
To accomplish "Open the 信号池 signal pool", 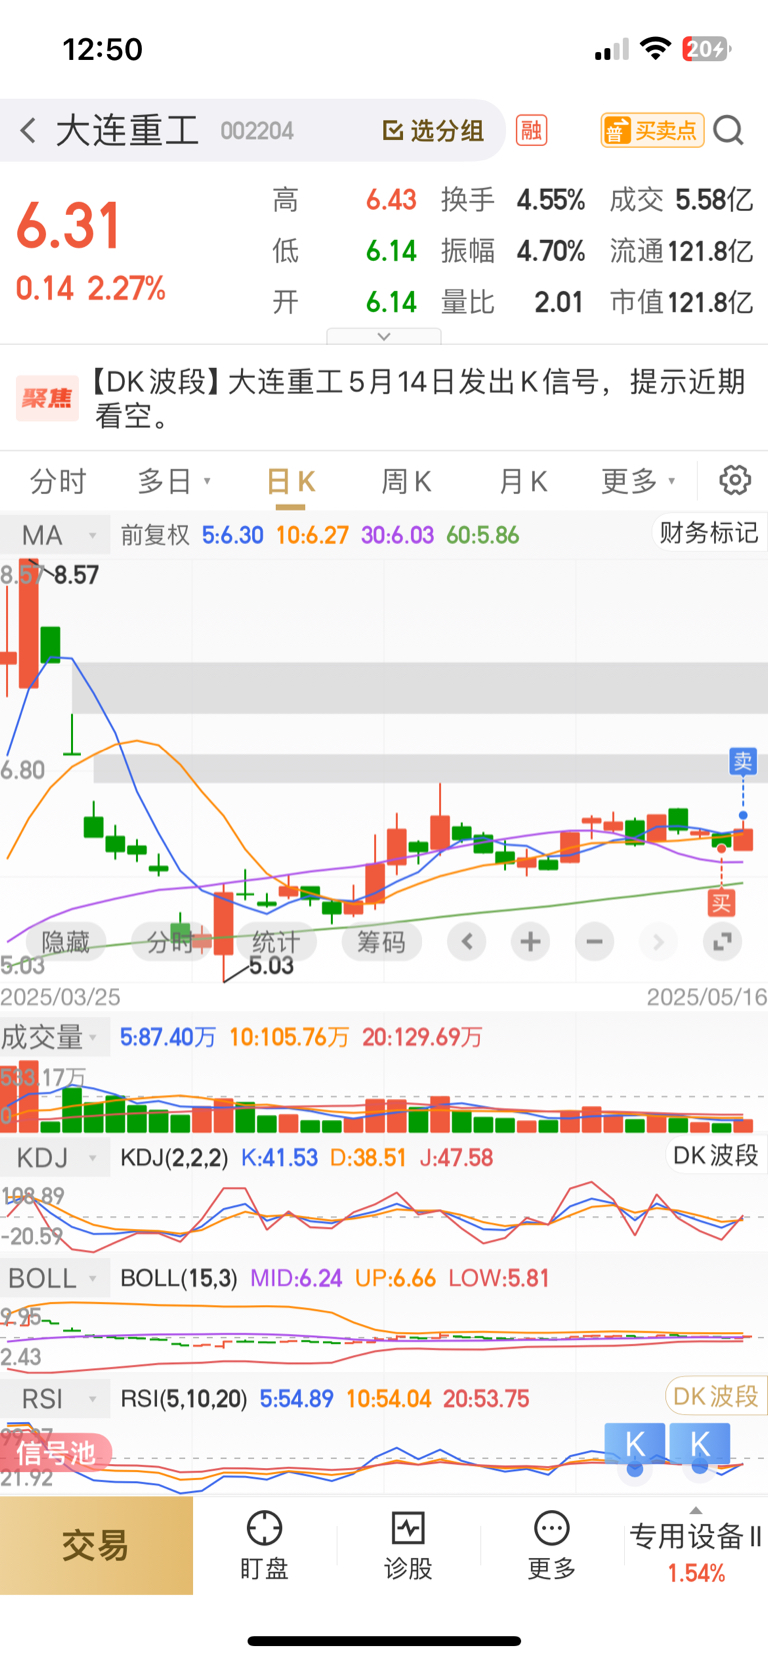I will [x=56, y=1453].
